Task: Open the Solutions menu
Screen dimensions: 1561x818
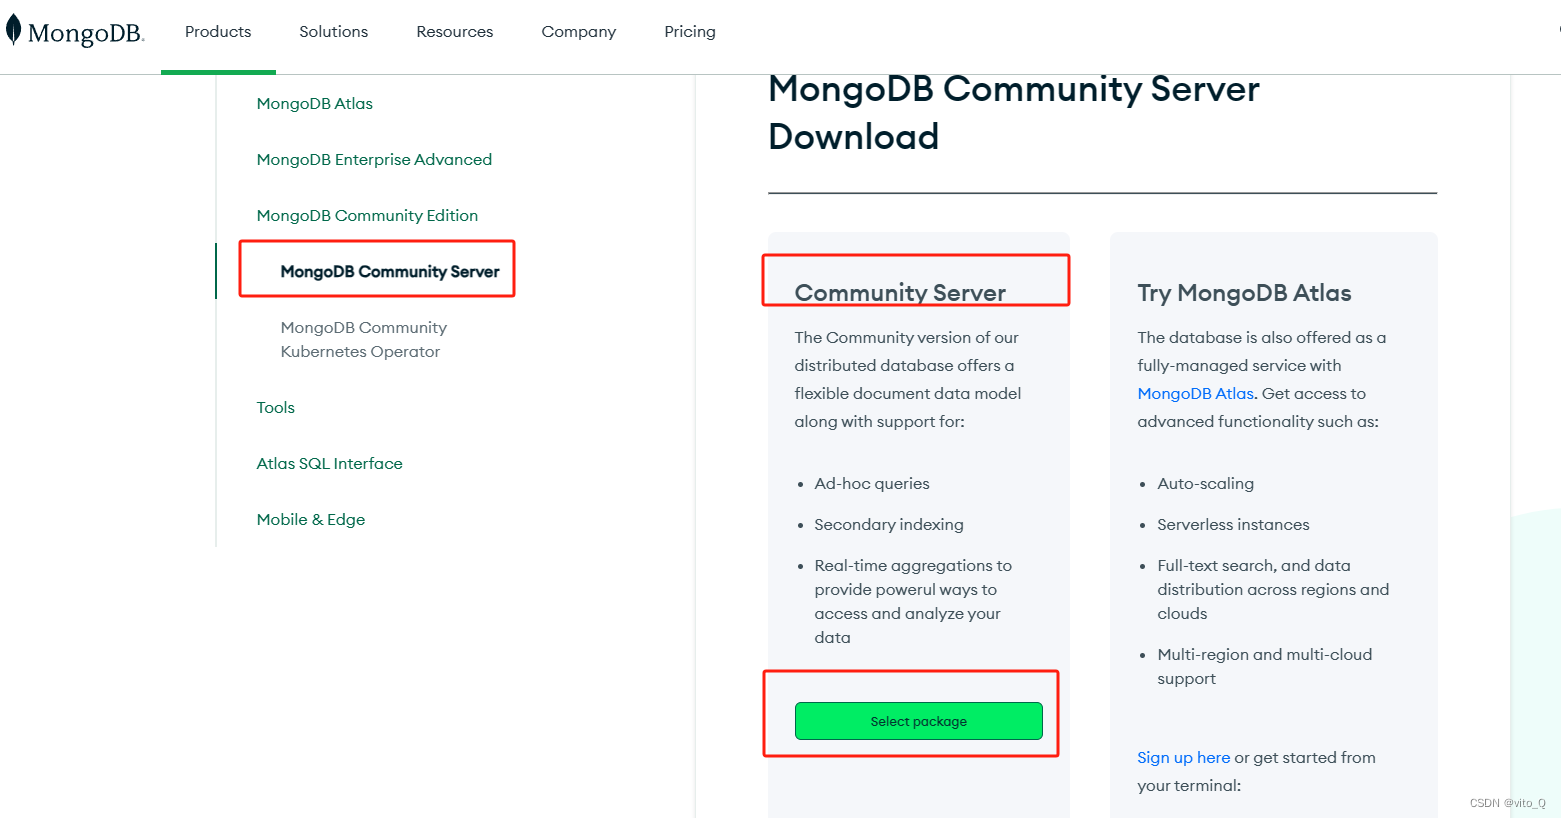Action: click(333, 31)
